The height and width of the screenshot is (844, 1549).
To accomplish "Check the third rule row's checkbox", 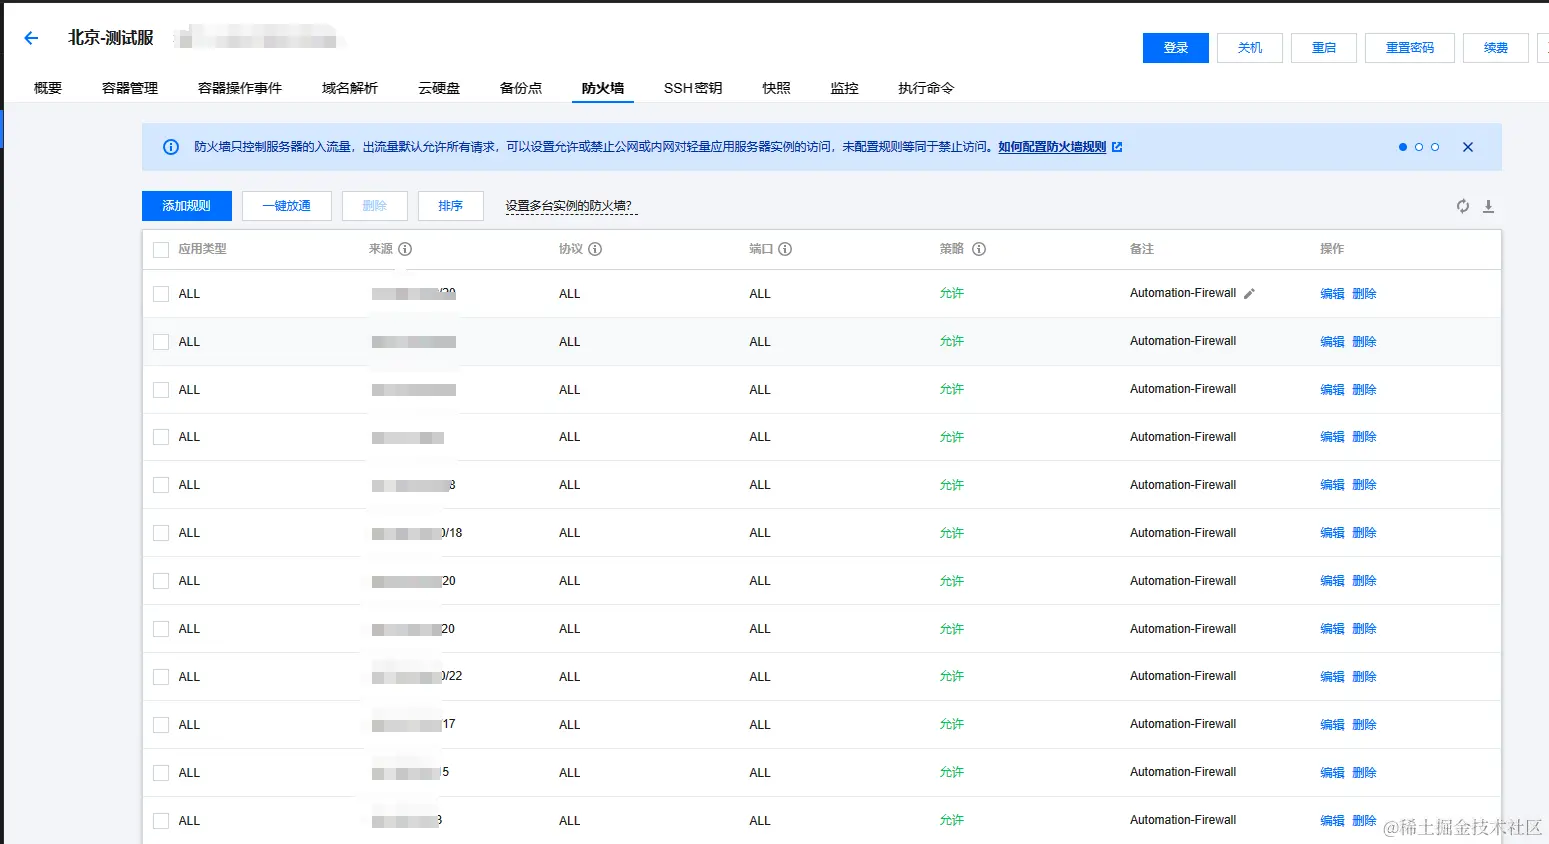I will (161, 390).
